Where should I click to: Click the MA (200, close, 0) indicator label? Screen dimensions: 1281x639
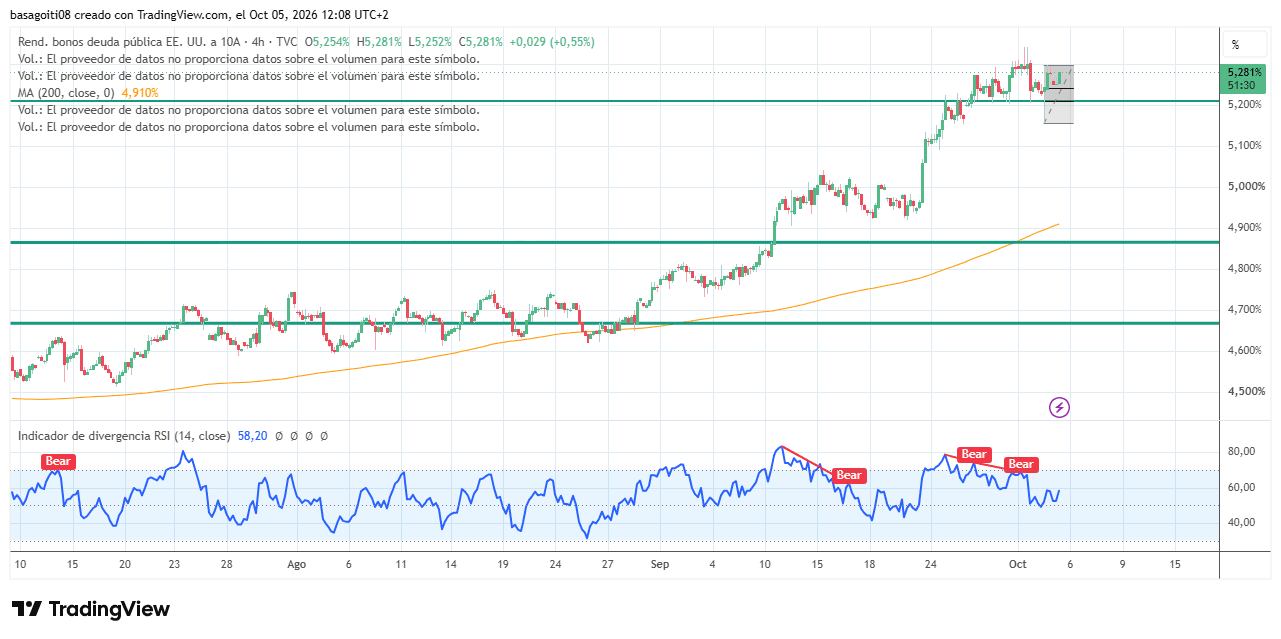click(66, 93)
